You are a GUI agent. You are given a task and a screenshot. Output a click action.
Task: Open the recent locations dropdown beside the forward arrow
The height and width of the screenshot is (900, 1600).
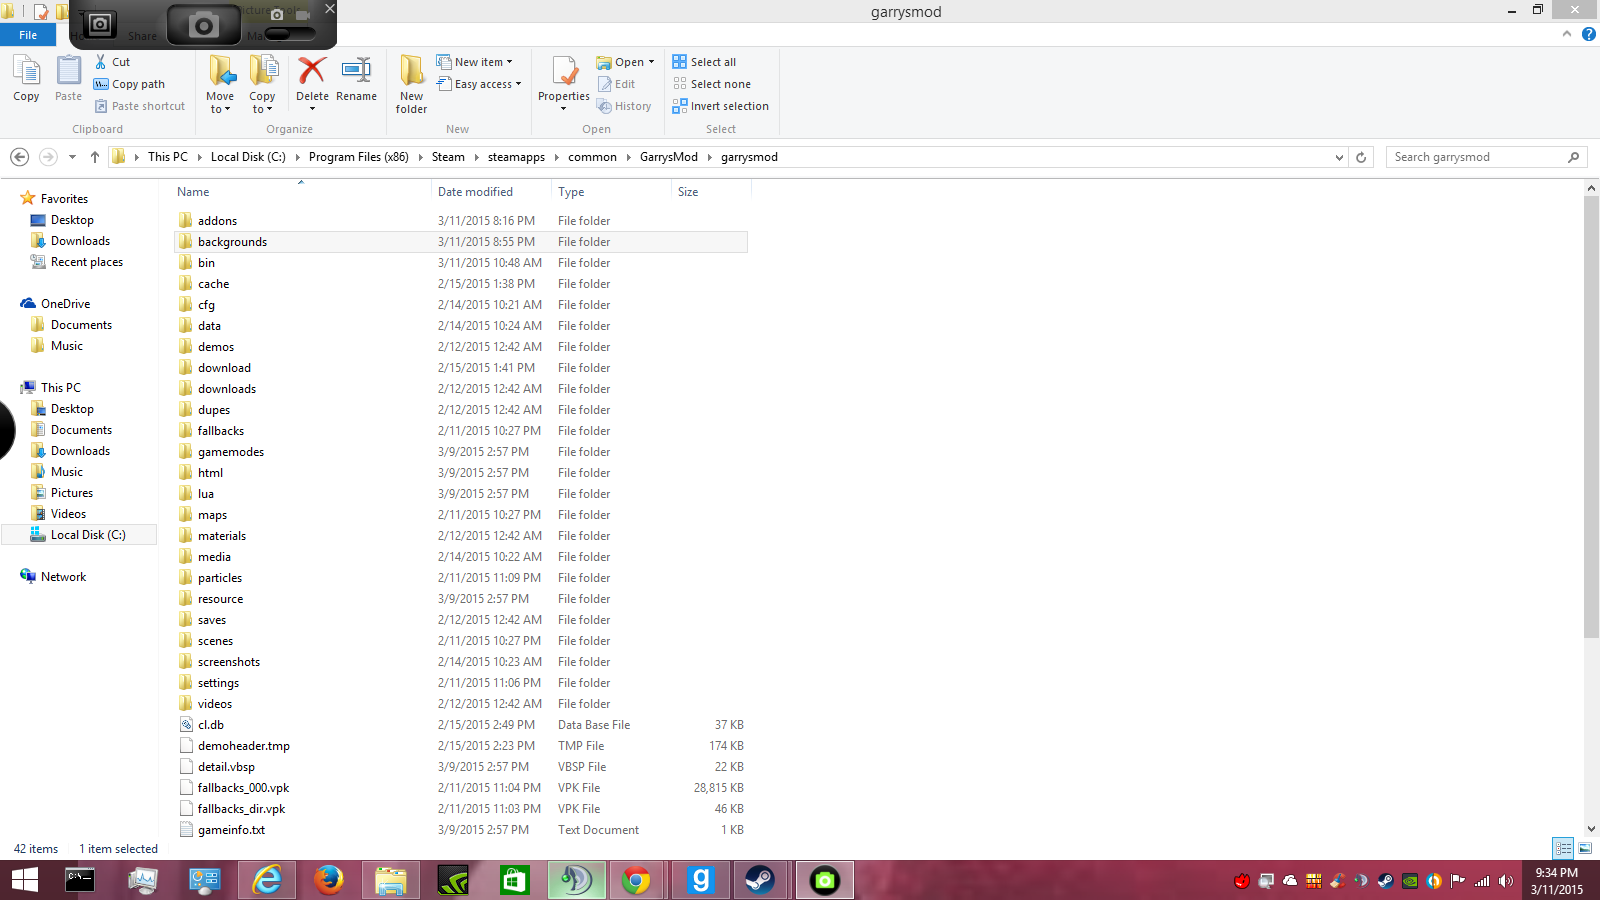tap(72, 157)
